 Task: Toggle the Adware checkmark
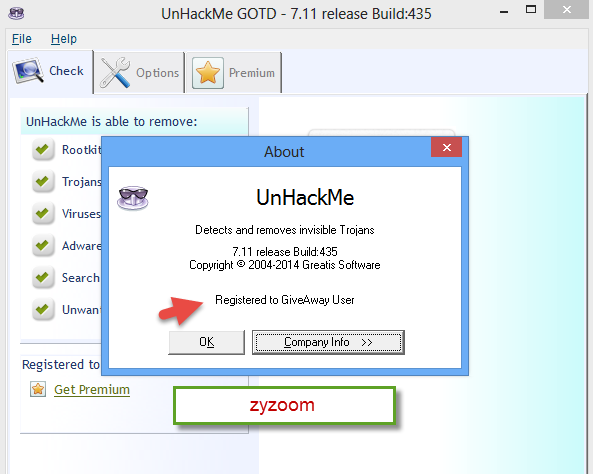pyautogui.click(x=43, y=246)
